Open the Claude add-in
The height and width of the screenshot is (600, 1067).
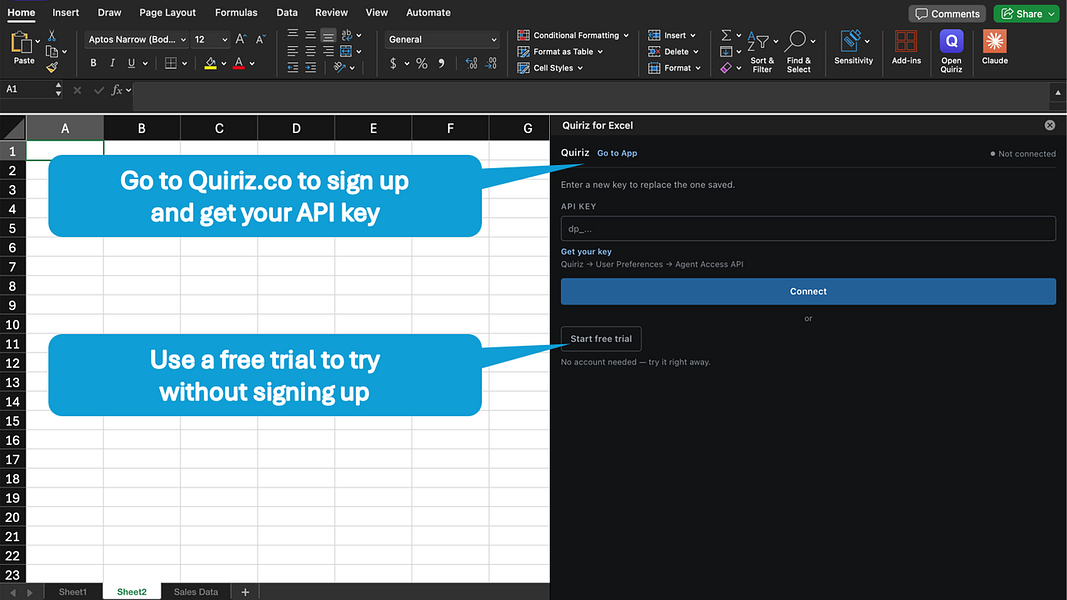click(x=995, y=48)
